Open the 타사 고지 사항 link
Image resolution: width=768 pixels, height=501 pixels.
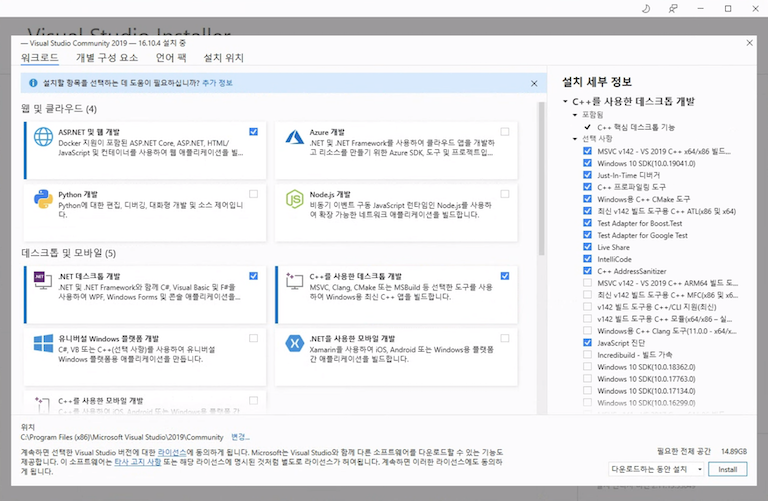coord(138,462)
